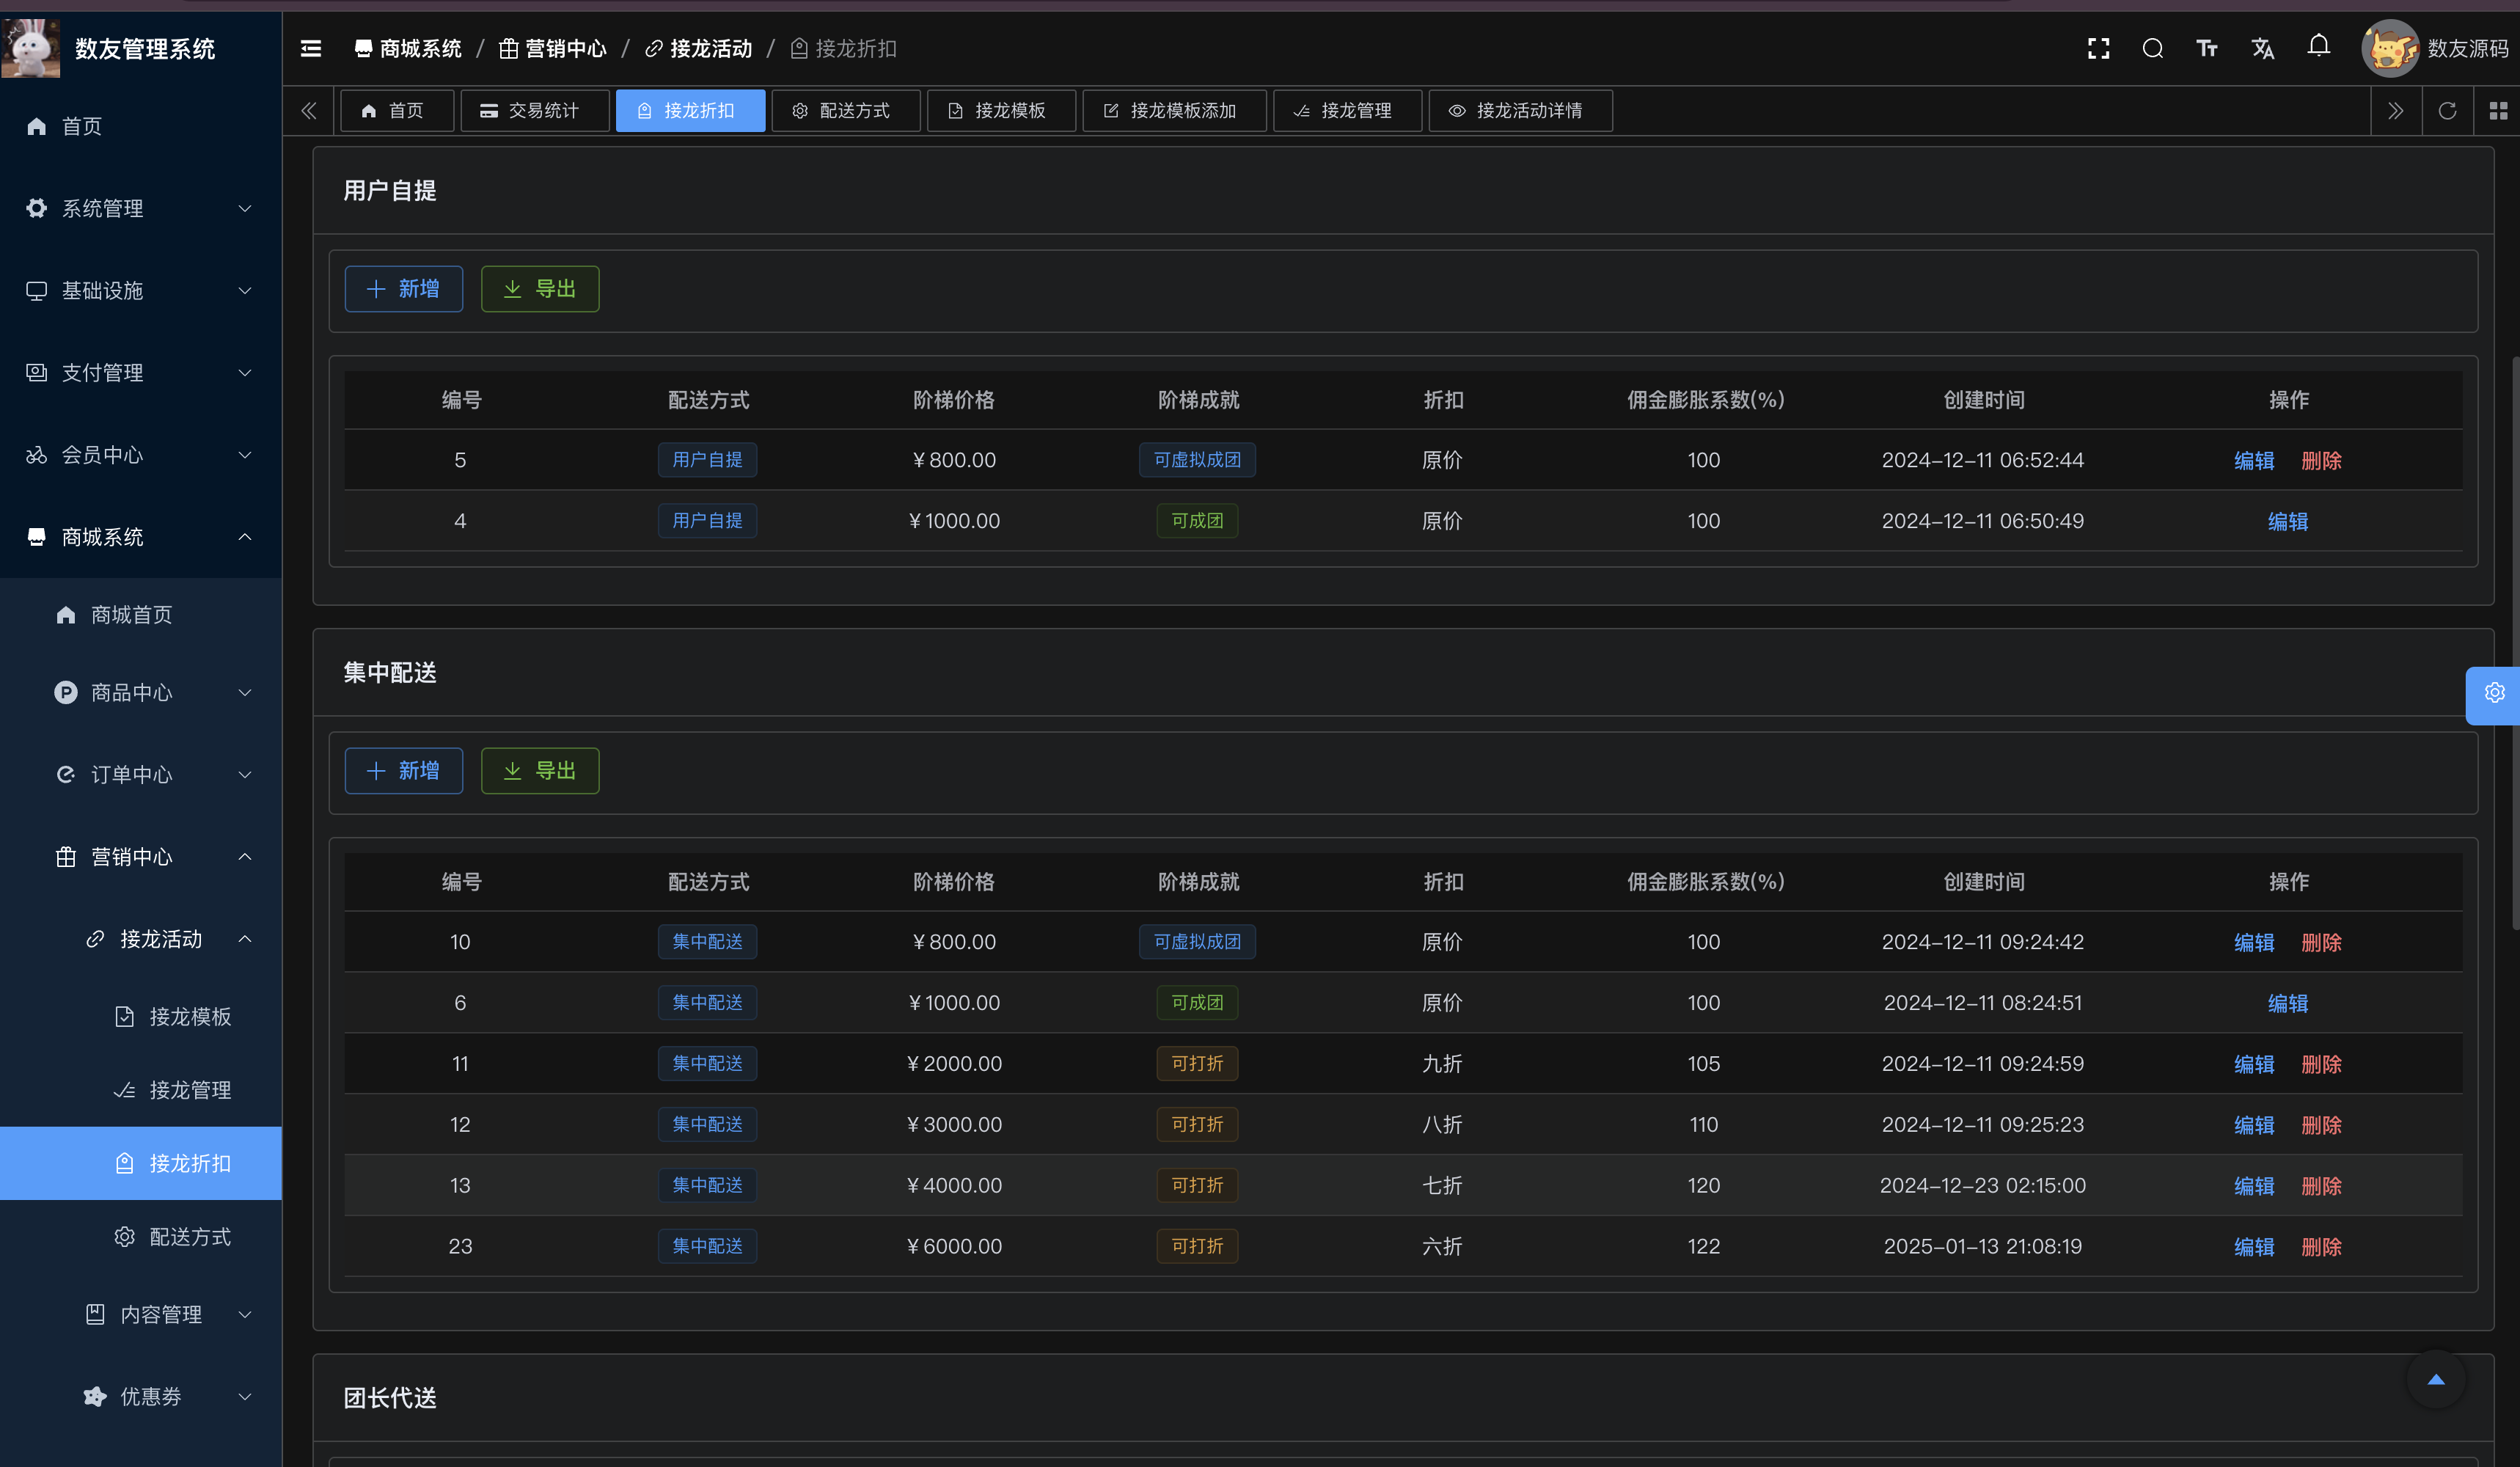This screenshot has height=1467, width=2520.
Task: Click the 数友源码 user avatar
Action: click(x=2390, y=48)
